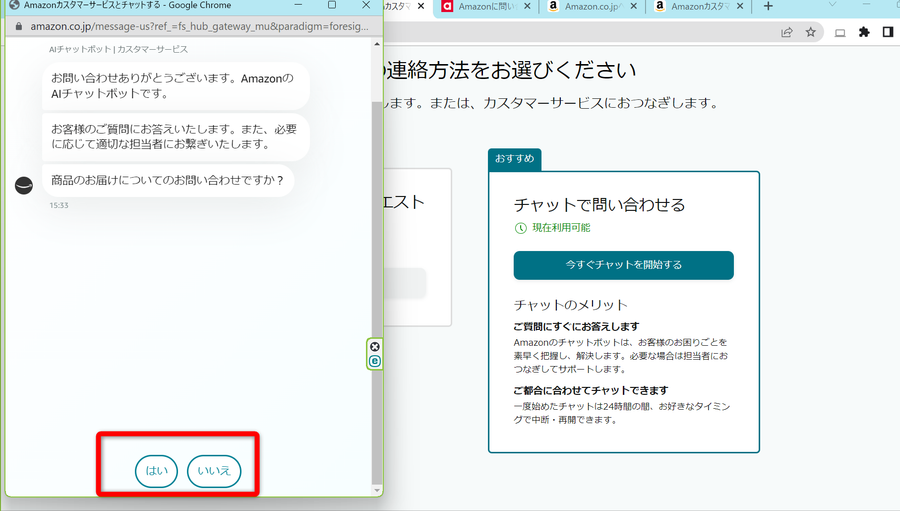900x511 pixels.
Task: Click the おすすめ recommended label tab
Action: pos(514,159)
